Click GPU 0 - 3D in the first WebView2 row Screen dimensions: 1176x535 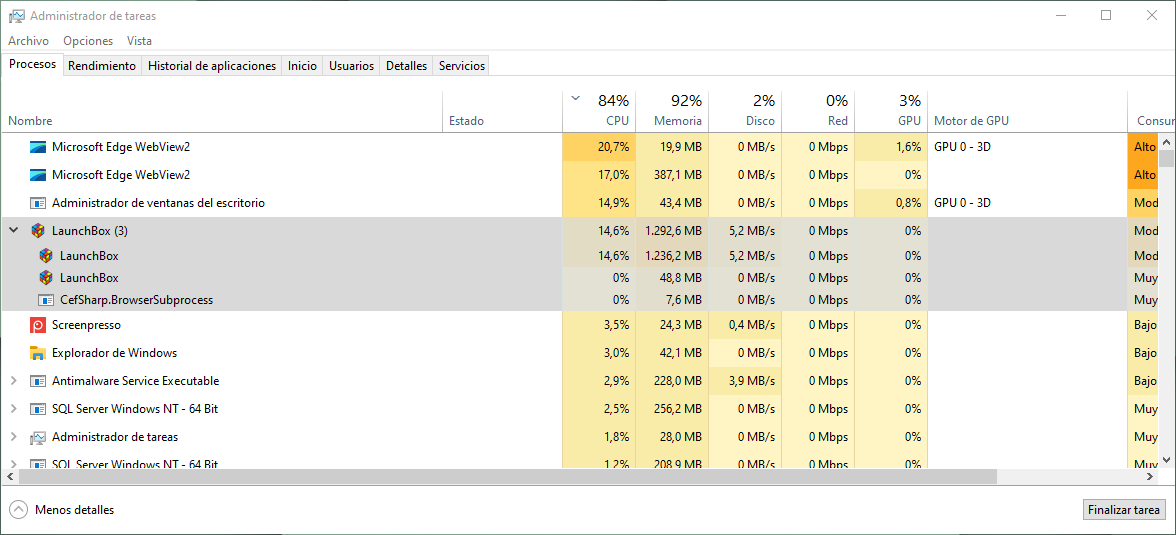962,147
